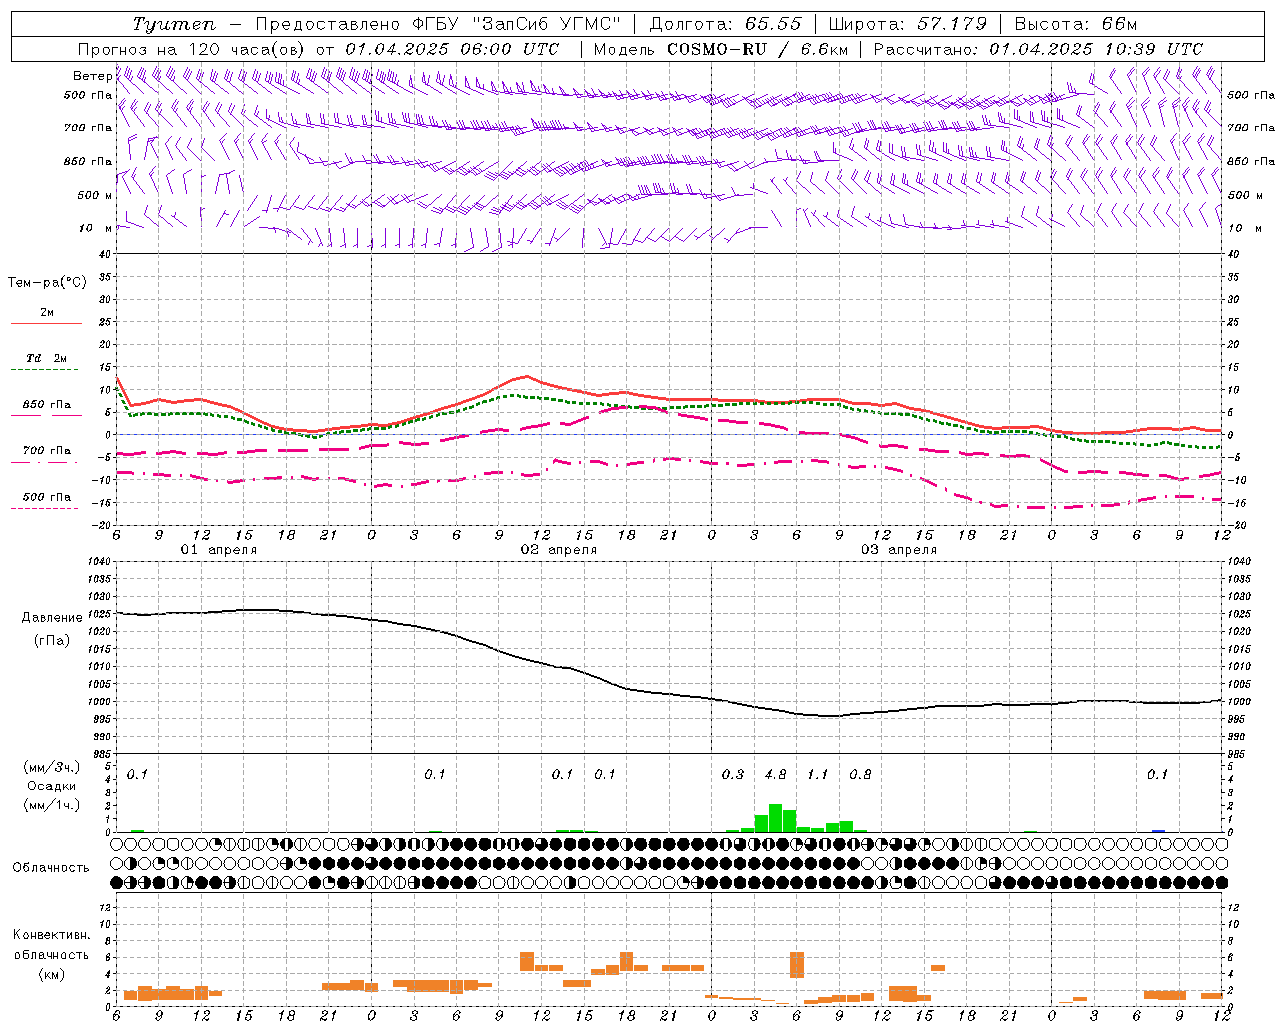The width and height of the screenshot is (1280, 1024).
Task: Click the 500 м wind level label on the left
Action: click(95, 195)
